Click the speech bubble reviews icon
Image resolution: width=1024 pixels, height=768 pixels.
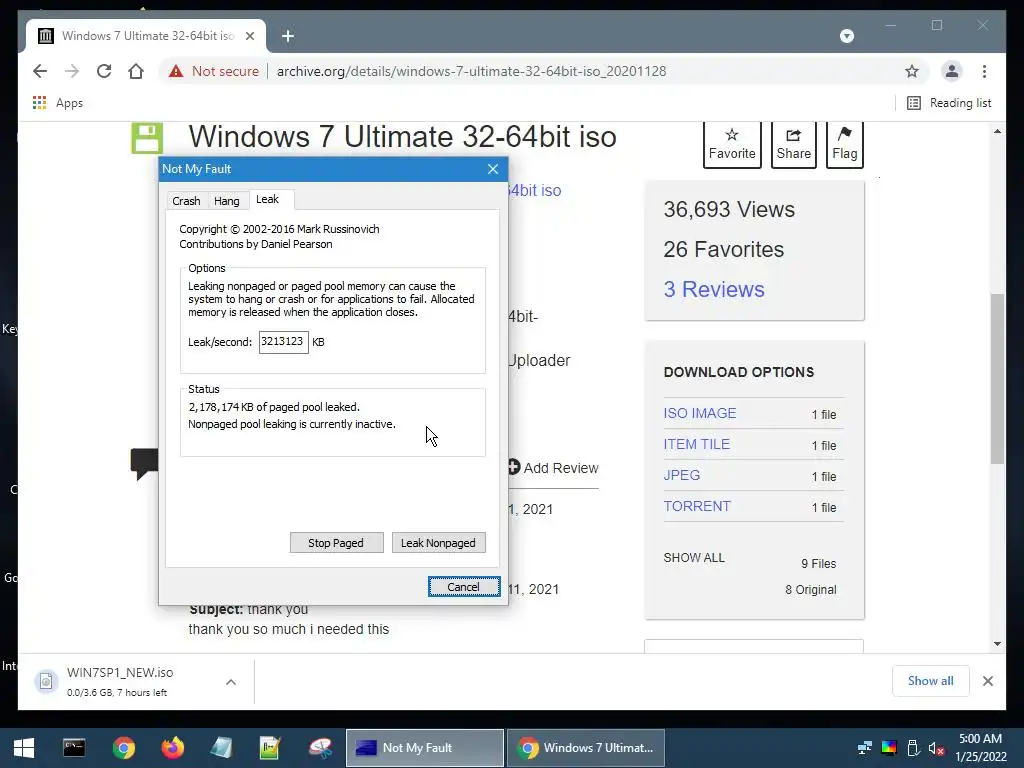(144, 464)
